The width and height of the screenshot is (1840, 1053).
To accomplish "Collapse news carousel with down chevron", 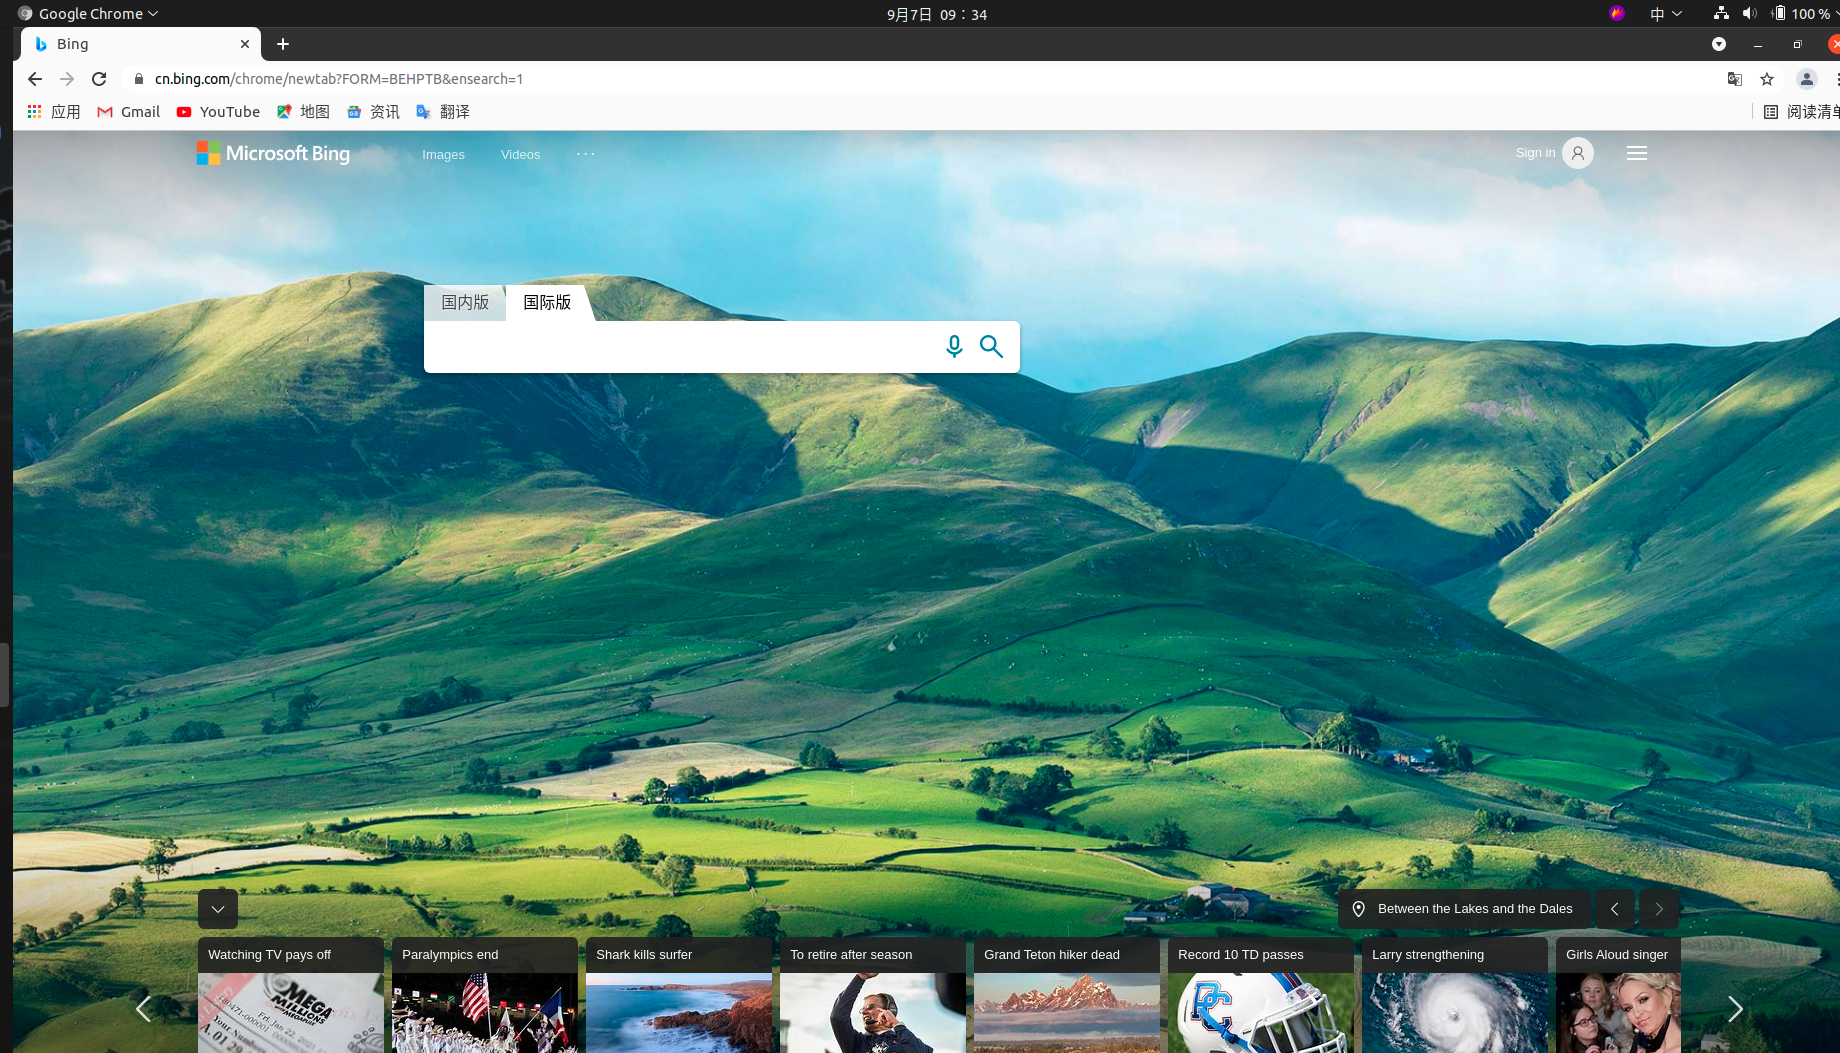I will [x=218, y=909].
